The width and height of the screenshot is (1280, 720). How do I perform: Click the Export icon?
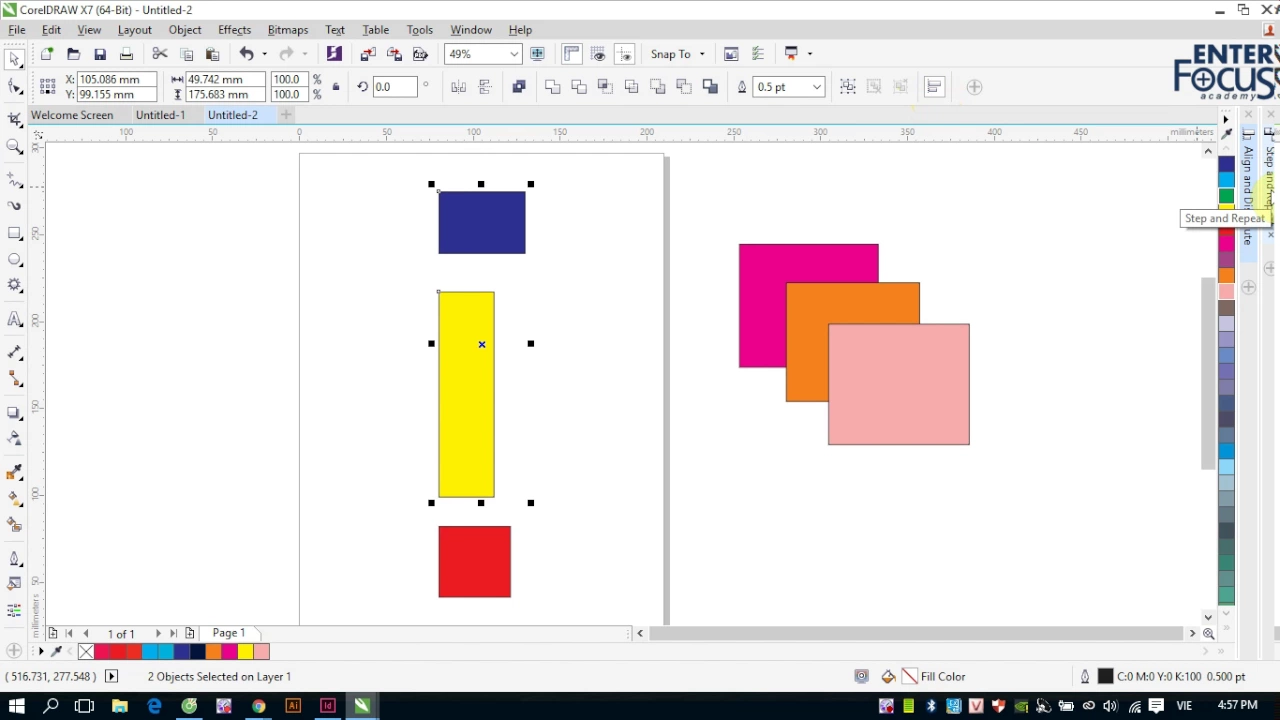[394, 54]
